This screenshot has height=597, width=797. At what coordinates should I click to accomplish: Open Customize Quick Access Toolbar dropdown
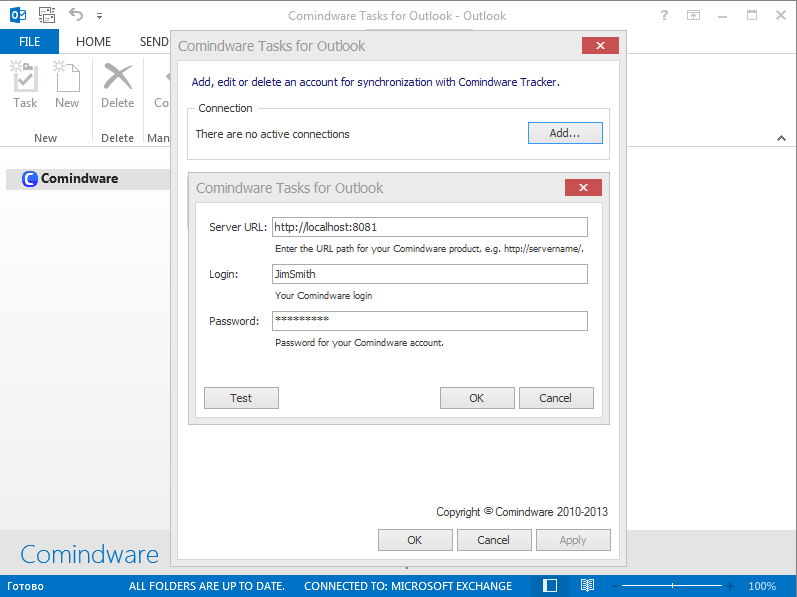(x=100, y=16)
